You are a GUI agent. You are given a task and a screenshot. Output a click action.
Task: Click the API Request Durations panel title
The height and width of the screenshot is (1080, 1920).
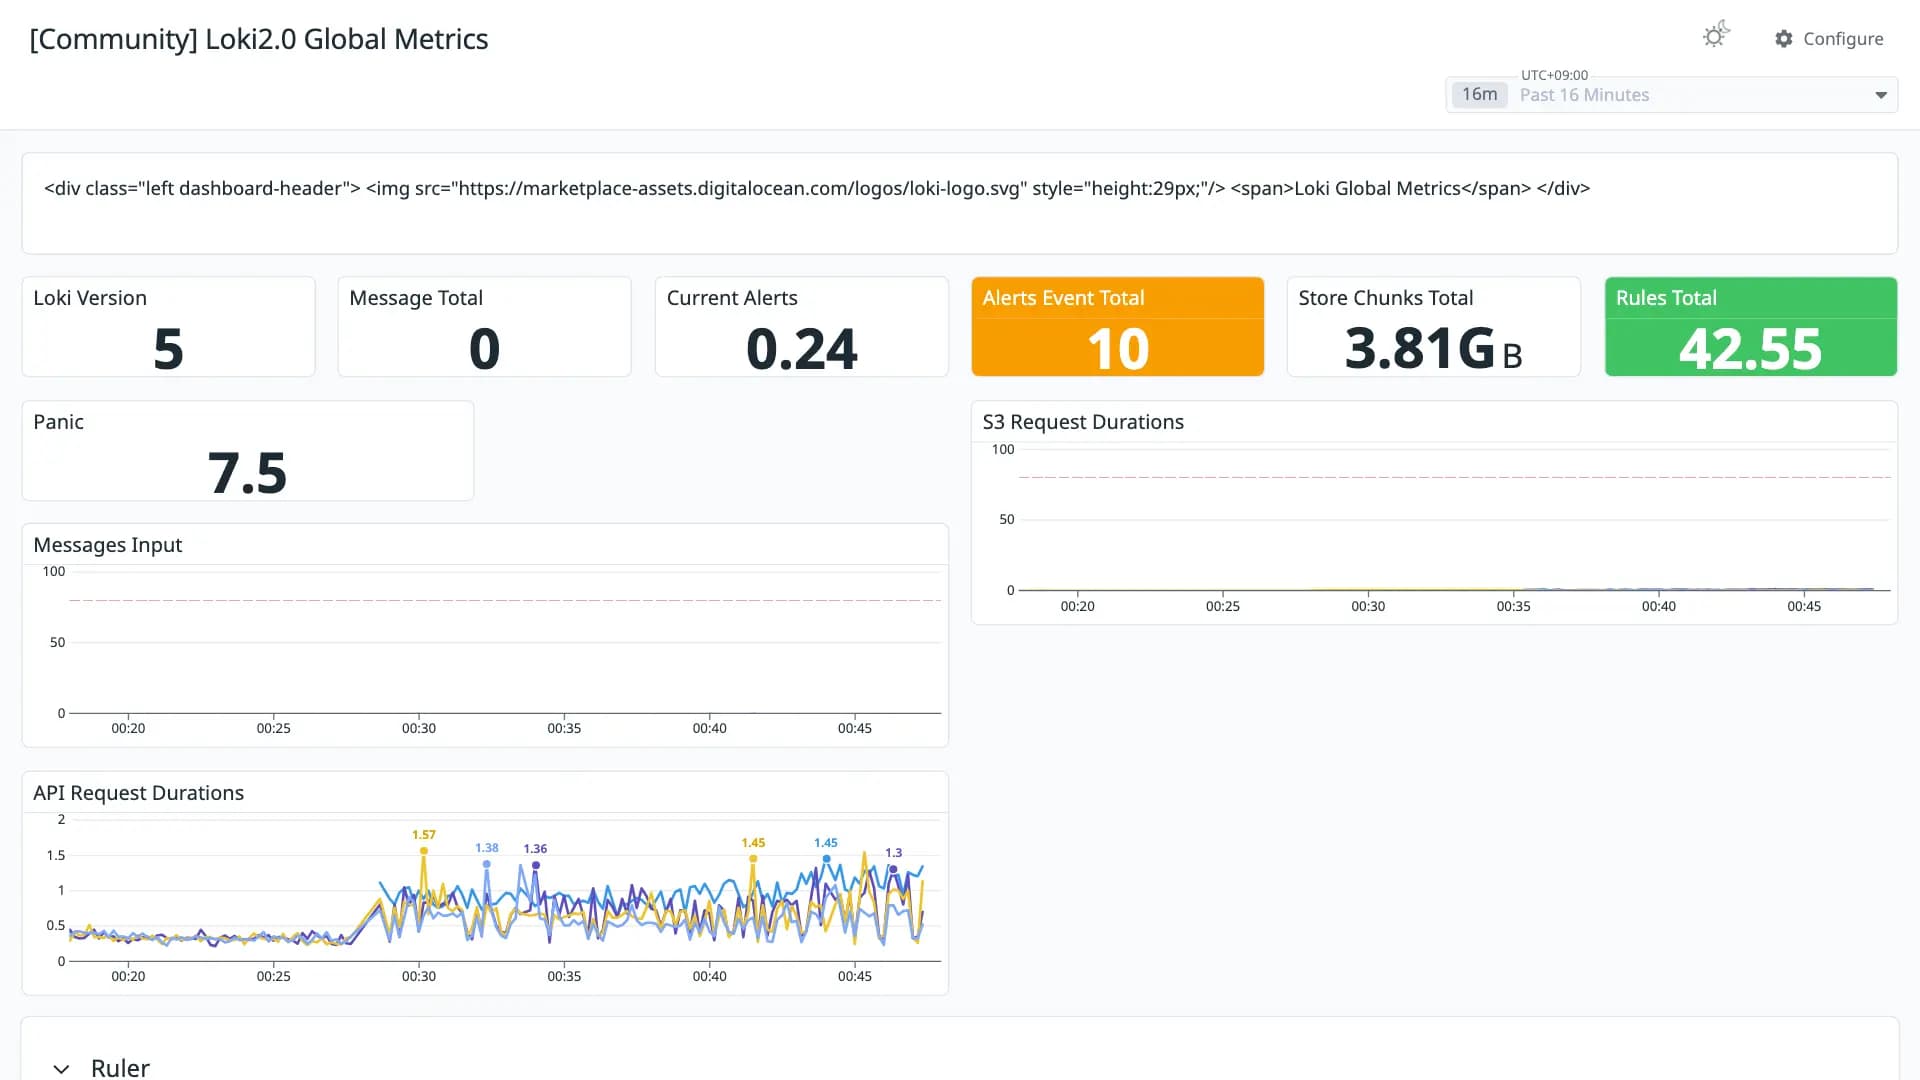pos(138,793)
